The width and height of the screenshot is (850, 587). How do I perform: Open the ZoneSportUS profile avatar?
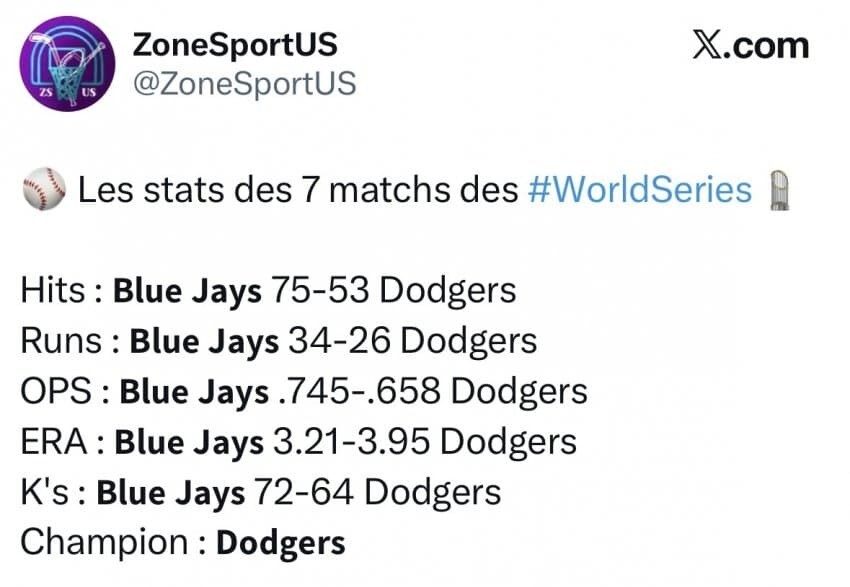pyautogui.click(x=68, y=63)
